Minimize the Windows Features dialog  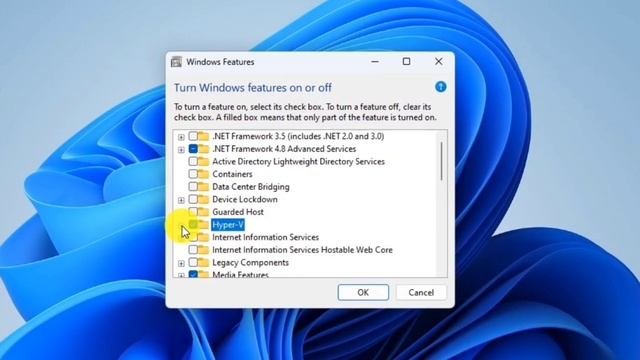(375, 62)
